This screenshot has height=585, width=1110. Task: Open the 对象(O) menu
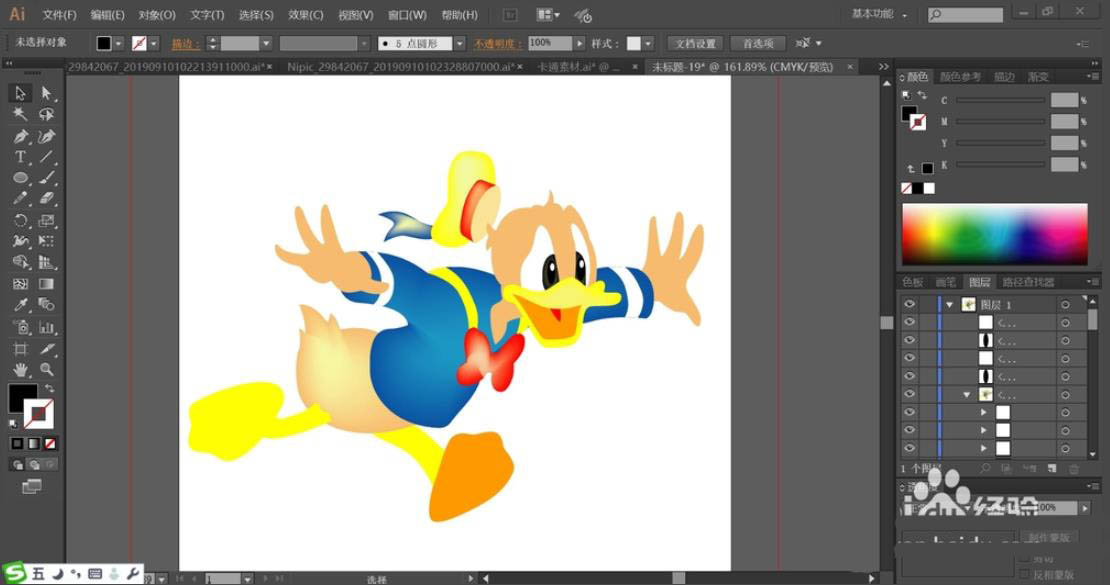tap(157, 15)
